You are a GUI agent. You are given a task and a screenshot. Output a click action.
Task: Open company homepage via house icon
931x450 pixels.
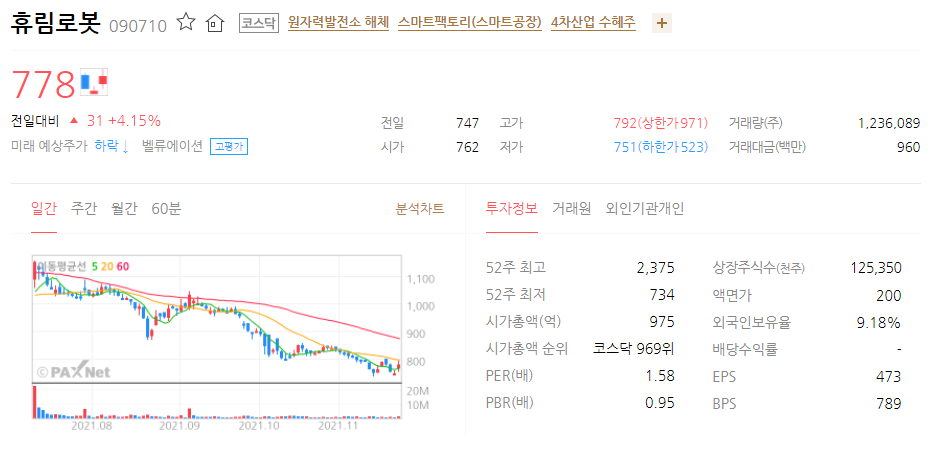pyautogui.click(x=214, y=24)
